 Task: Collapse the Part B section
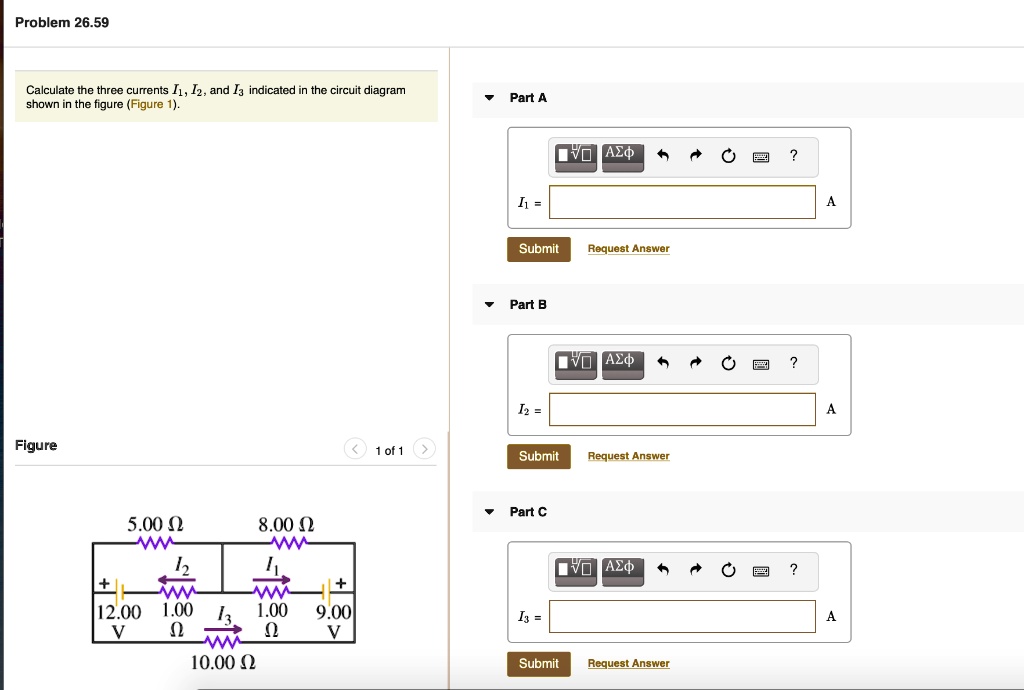point(489,304)
